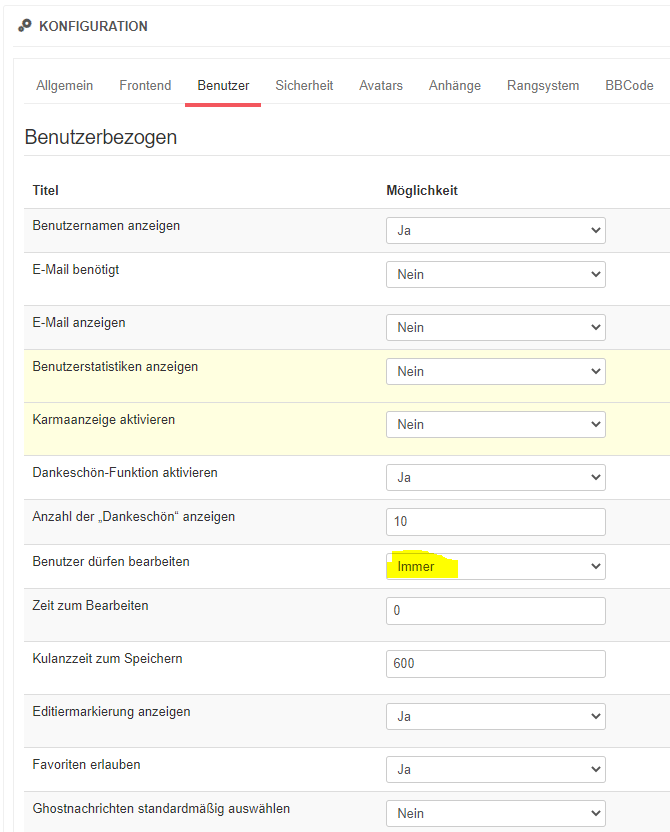Open the Avatars tab
This screenshot has width=670, height=832.
tap(381, 86)
